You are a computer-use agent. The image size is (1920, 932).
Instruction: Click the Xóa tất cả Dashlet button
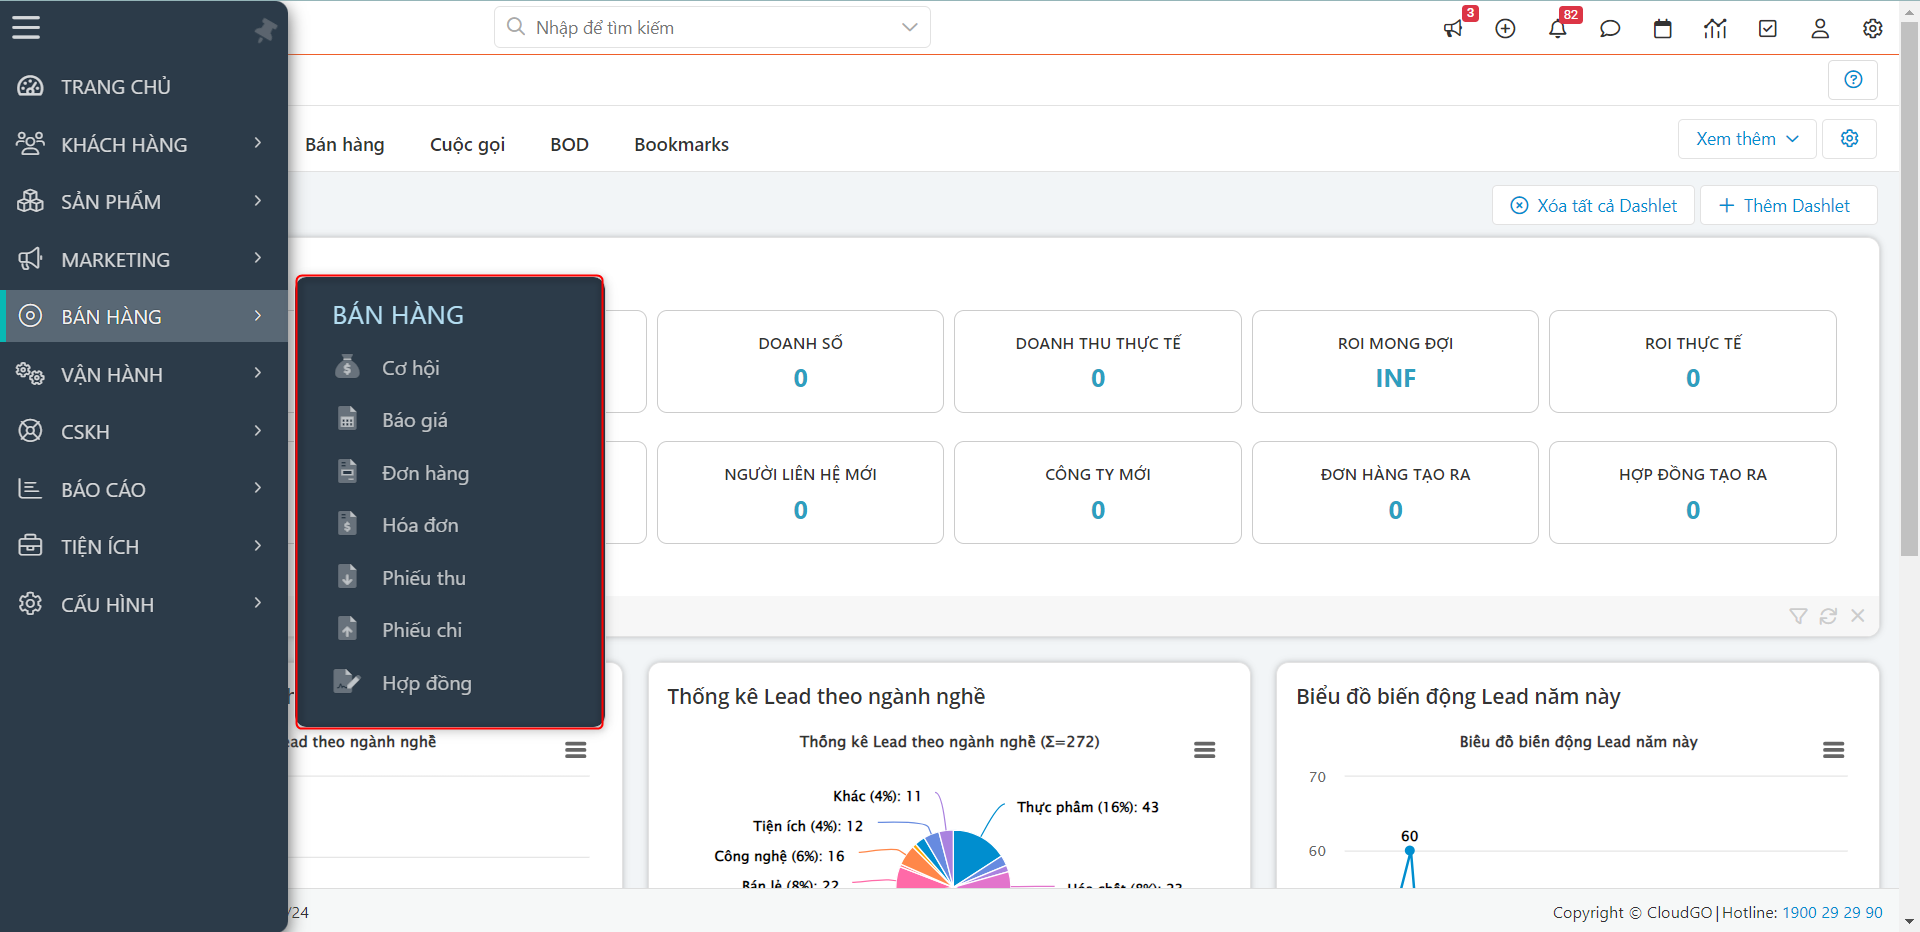(x=1593, y=205)
